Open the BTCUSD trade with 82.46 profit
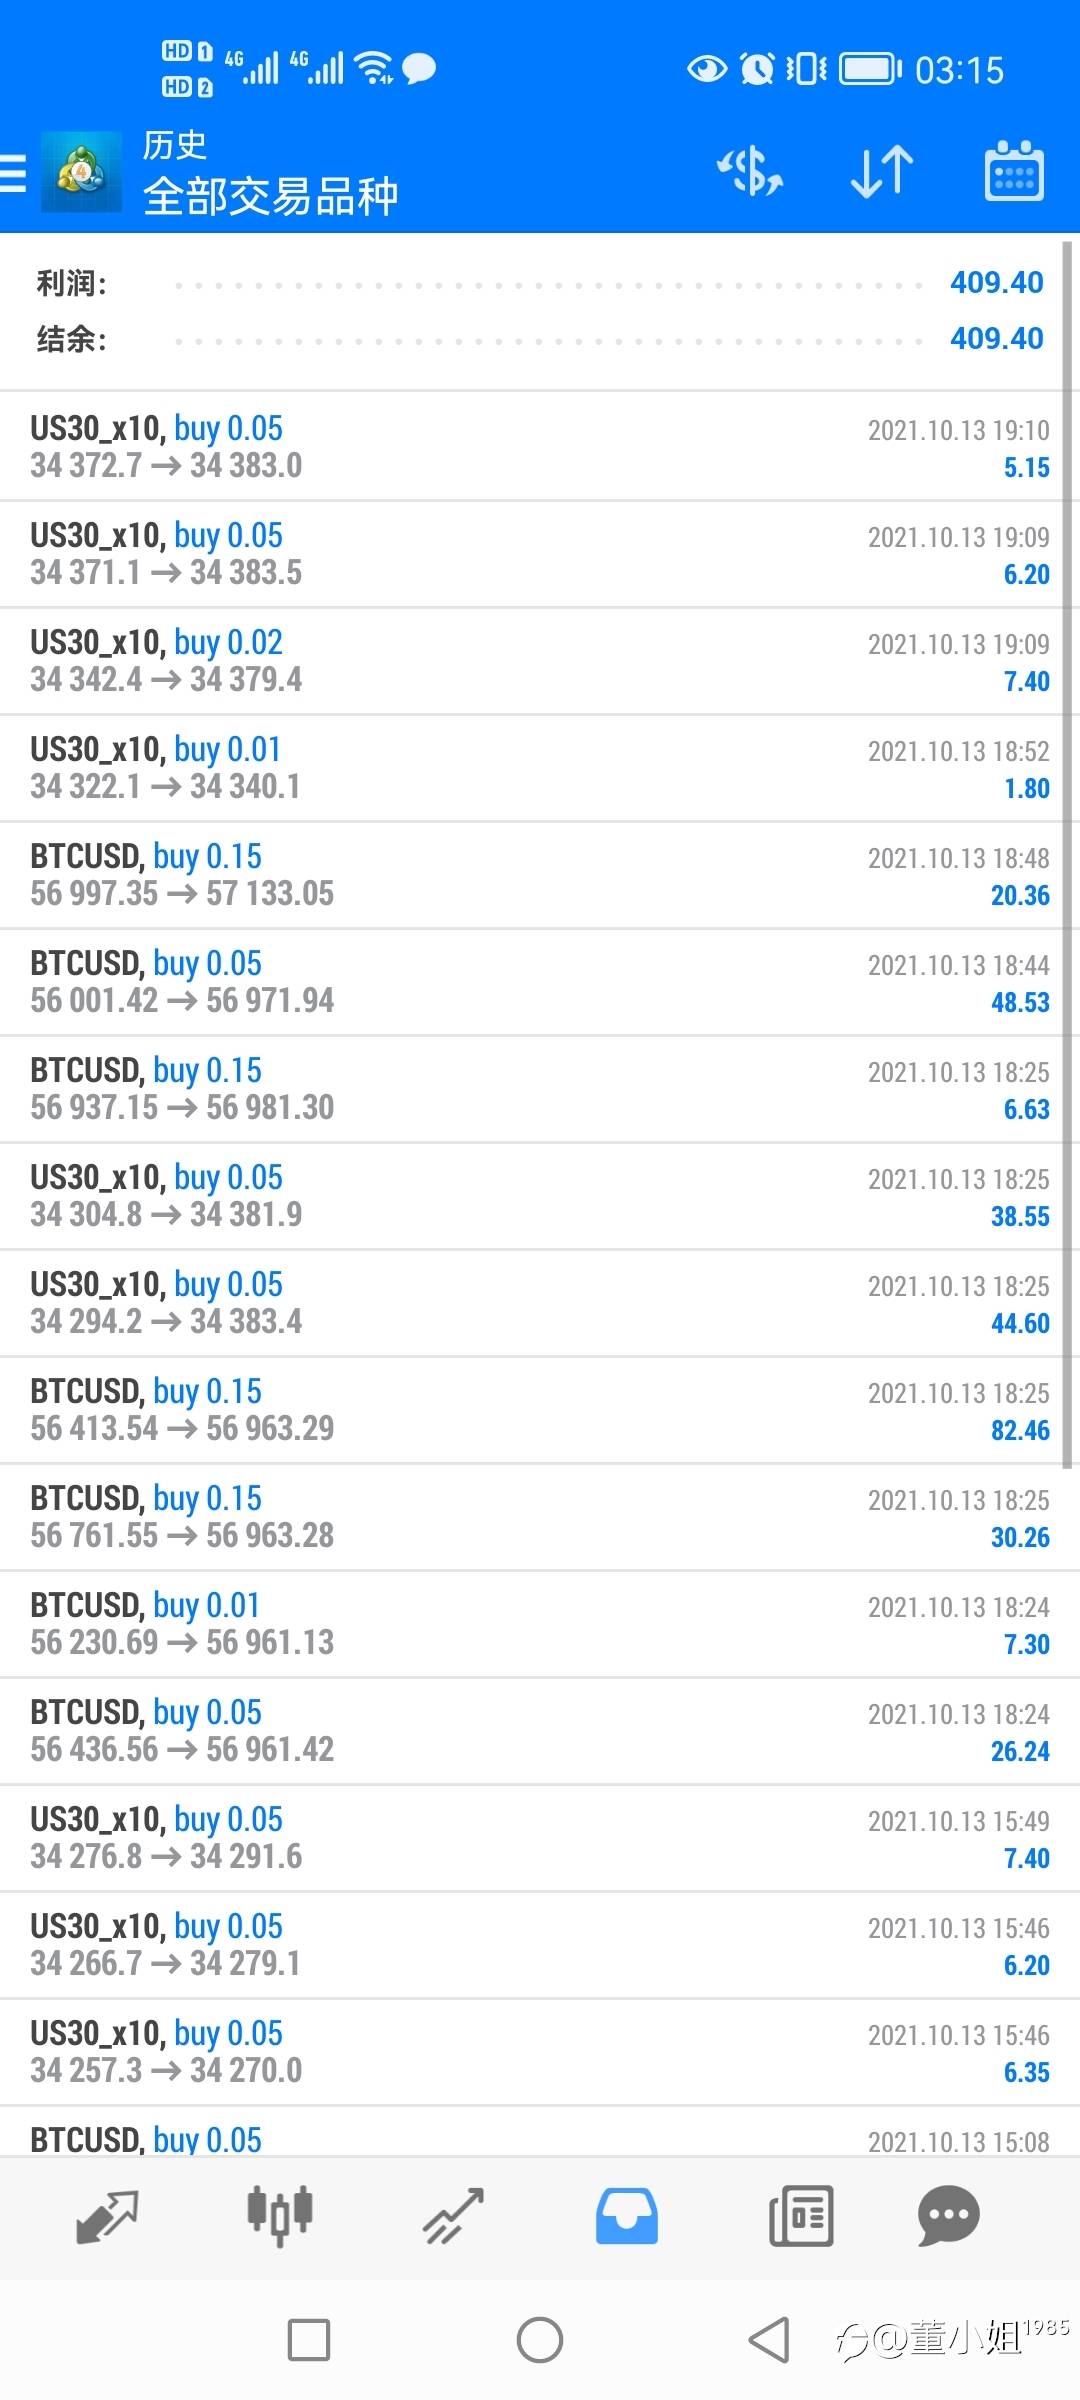The width and height of the screenshot is (1080, 2400). coord(540,1410)
